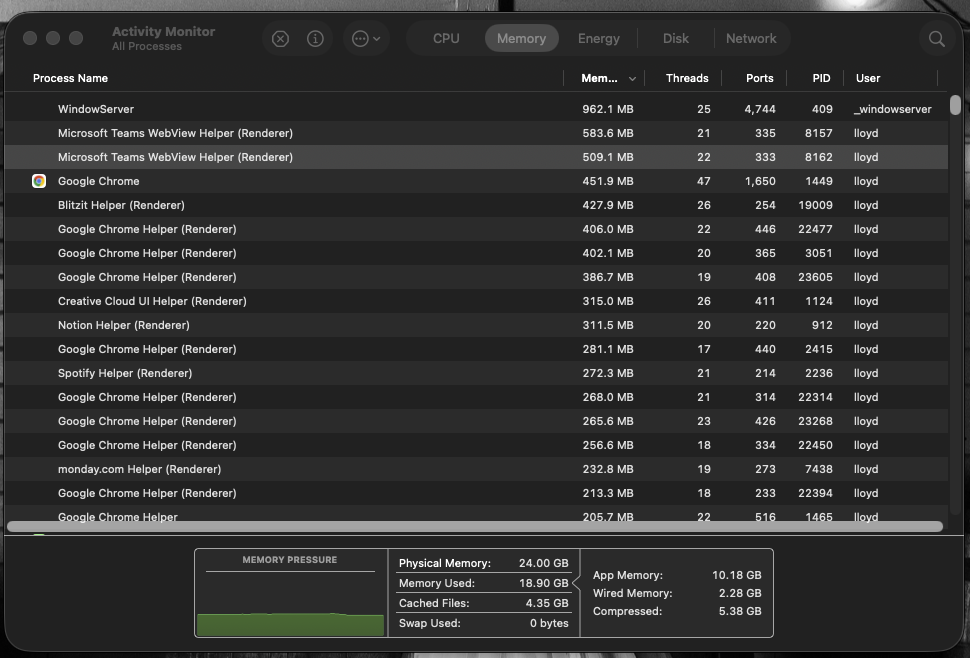The height and width of the screenshot is (658, 970).
Task: Select the Spotify Helper (Renderer) process
Action: tap(125, 373)
